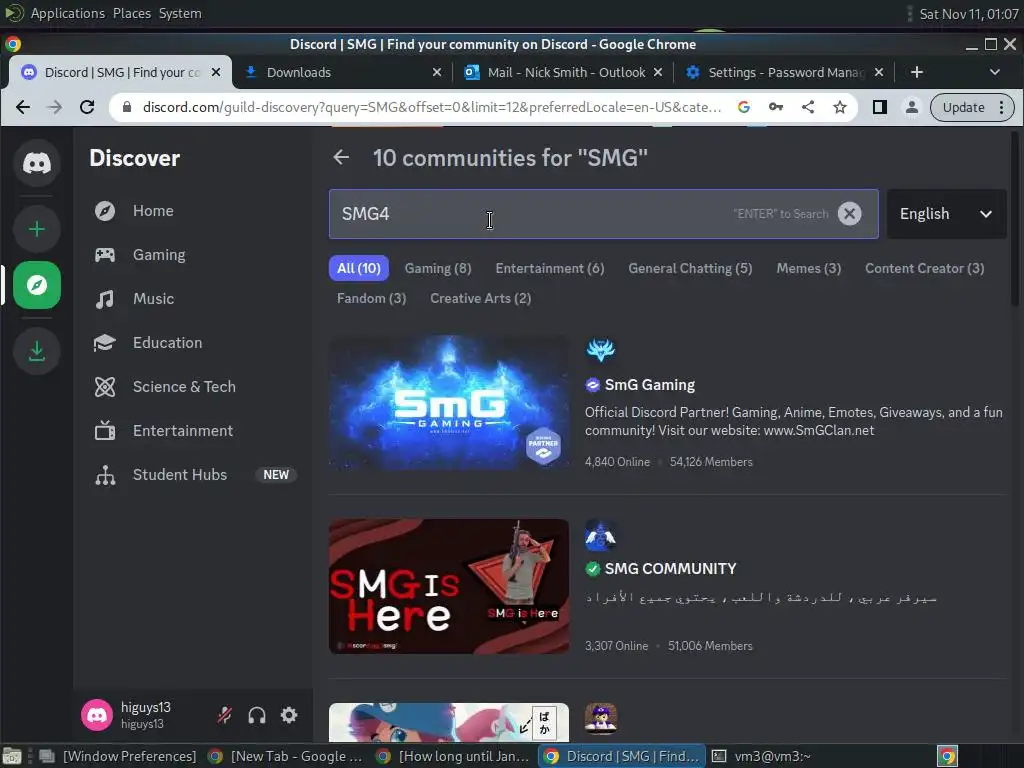Open Science & Tech category
The height and width of the screenshot is (768, 1024).
pos(195,387)
